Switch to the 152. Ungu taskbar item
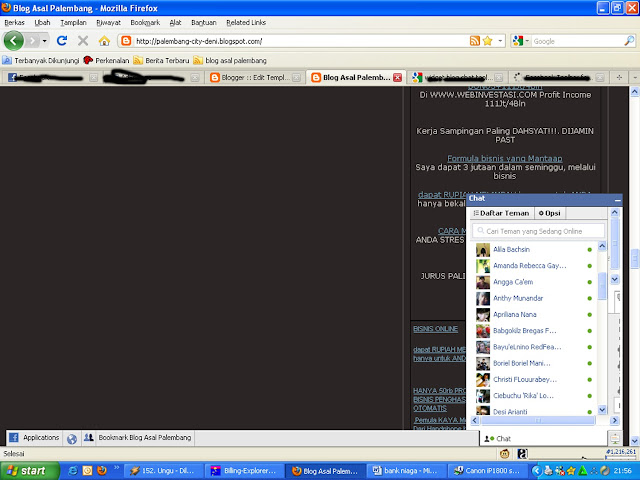The width and height of the screenshot is (640, 480). coord(163,471)
